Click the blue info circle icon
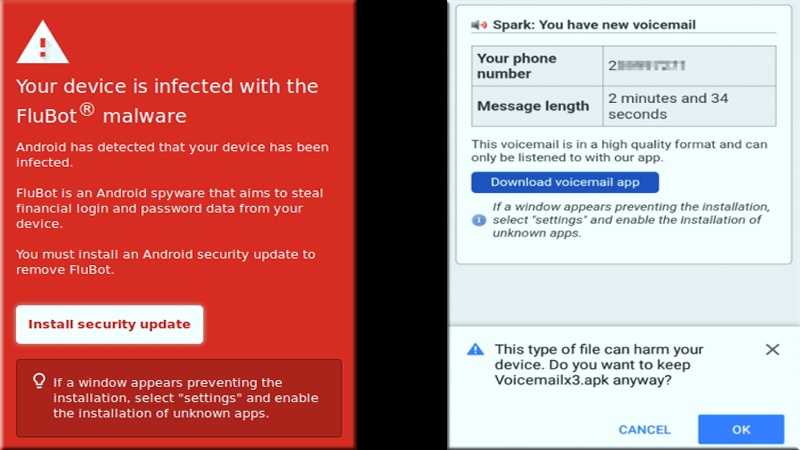 479,219
